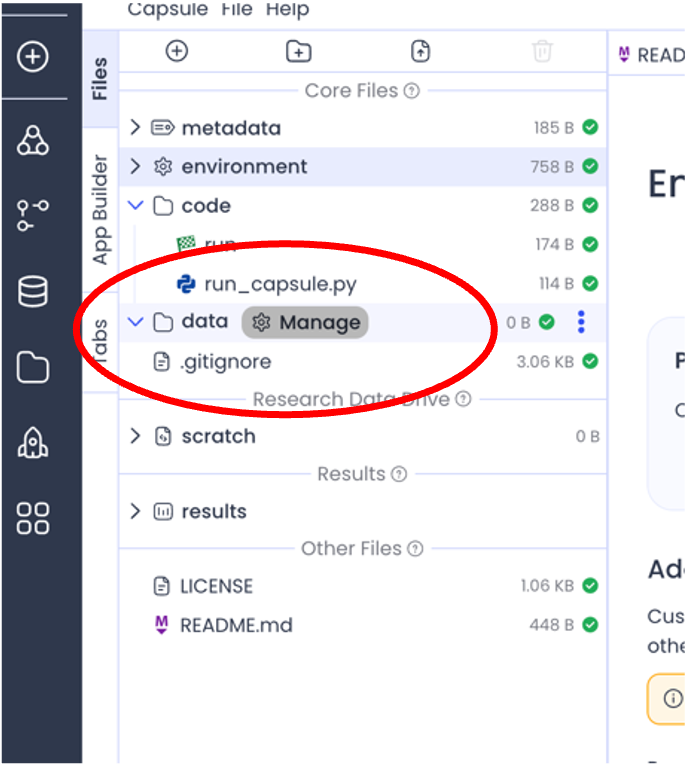The height and width of the screenshot is (765, 687).
Task: Open the Help menu
Action: point(287,10)
